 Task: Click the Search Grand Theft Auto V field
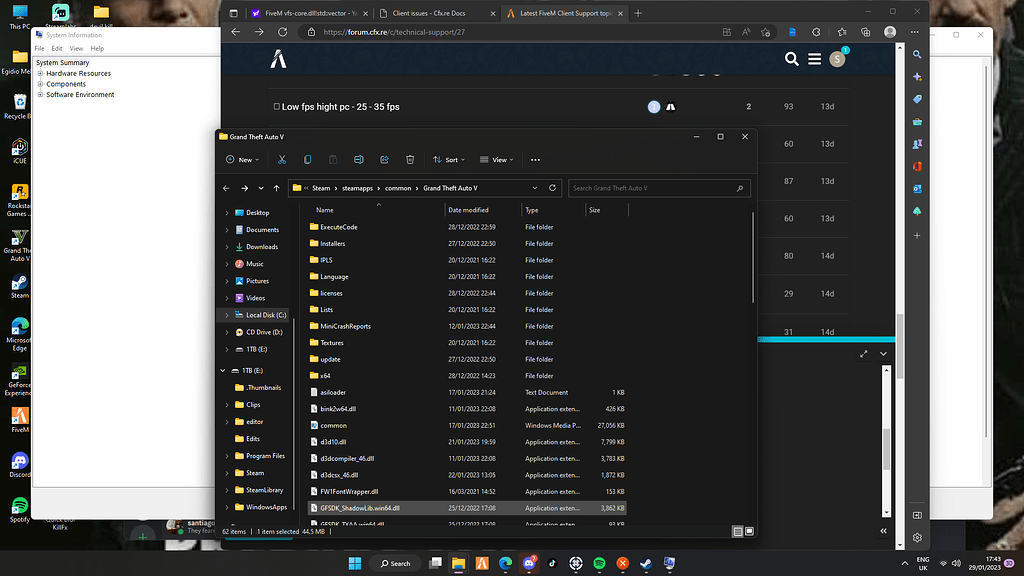659,188
